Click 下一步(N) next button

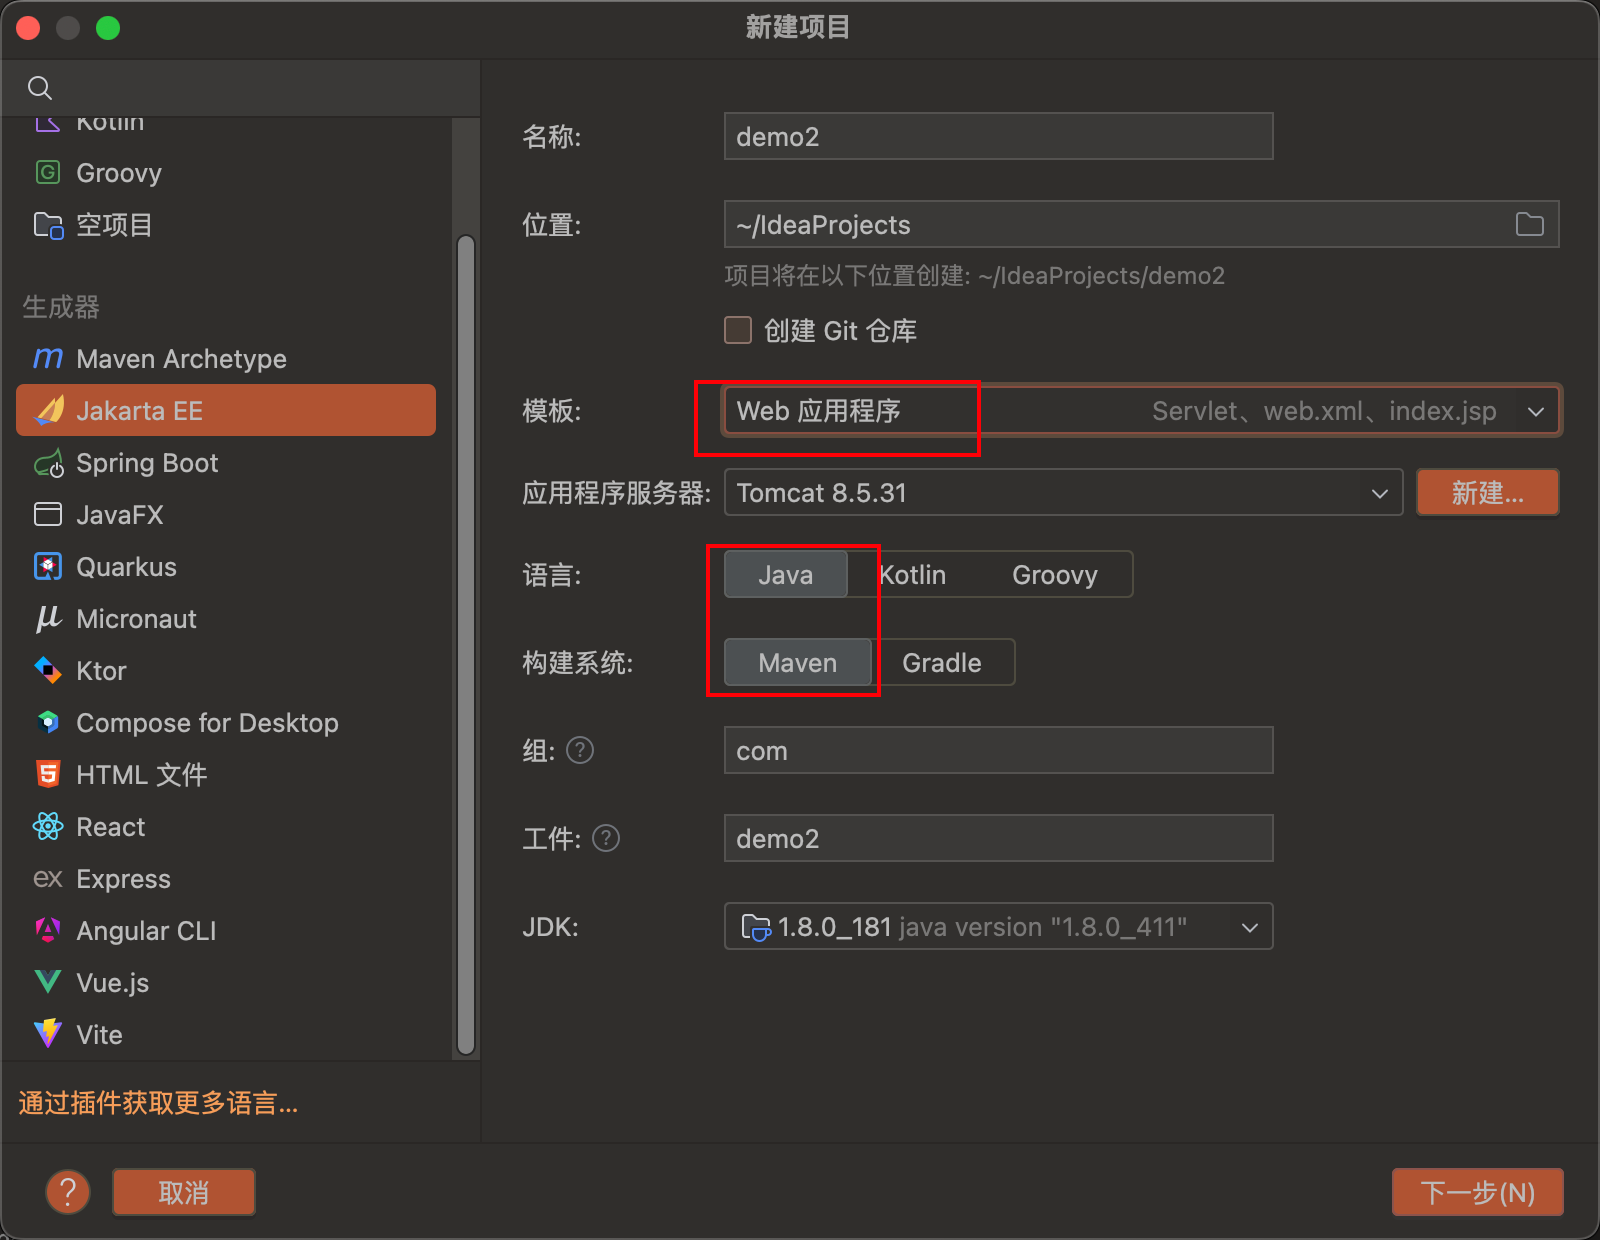coord(1478,1192)
